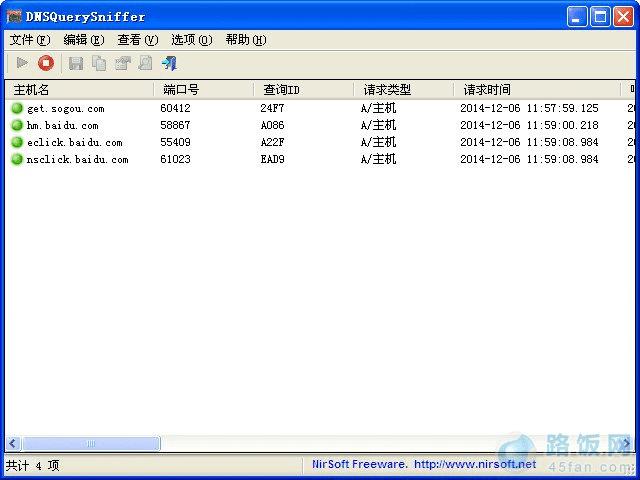The width and height of the screenshot is (640, 480).
Task: Sort by the 端口号 column header
Action: 204,89
